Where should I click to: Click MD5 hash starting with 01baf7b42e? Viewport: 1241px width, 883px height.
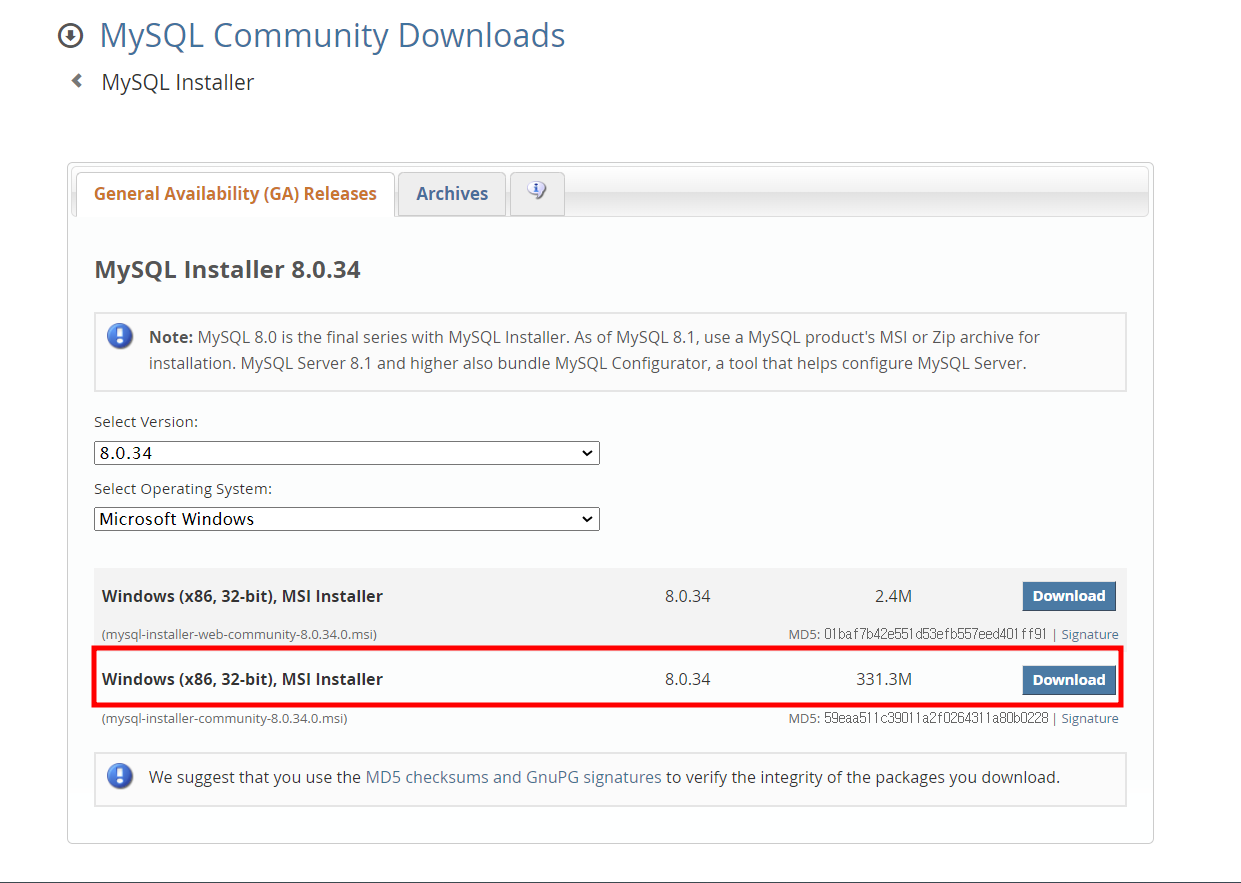click(x=935, y=634)
